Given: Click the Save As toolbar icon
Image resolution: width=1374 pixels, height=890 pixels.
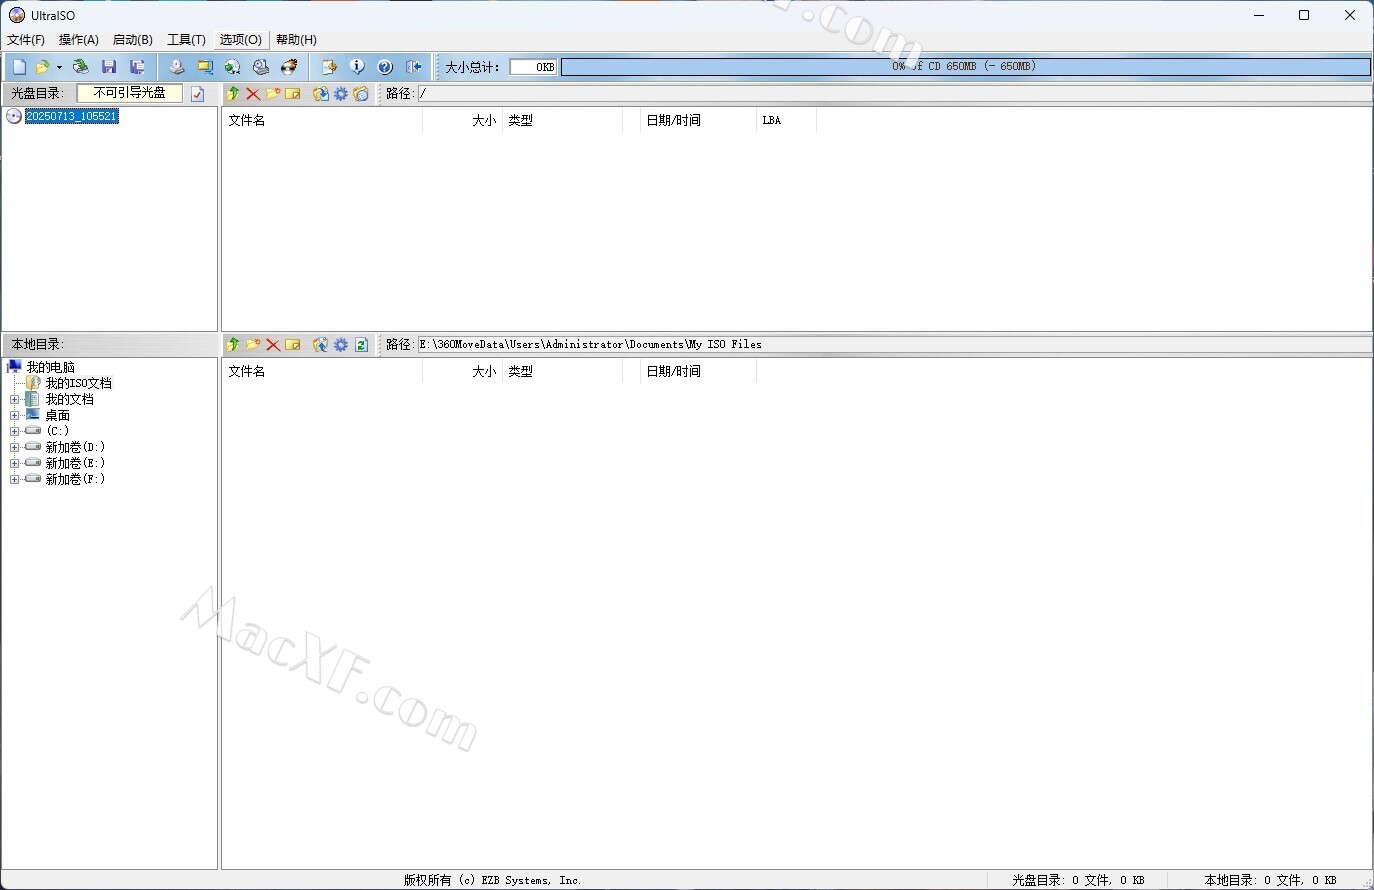Looking at the screenshot, I should pos(137,67).
